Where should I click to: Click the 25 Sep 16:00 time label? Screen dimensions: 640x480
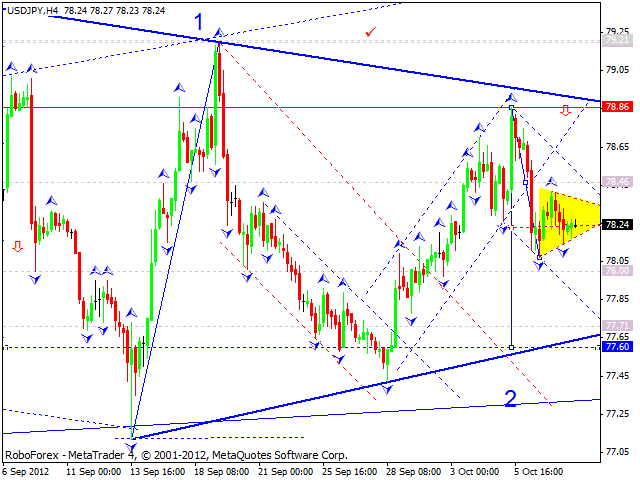point(350,471)
